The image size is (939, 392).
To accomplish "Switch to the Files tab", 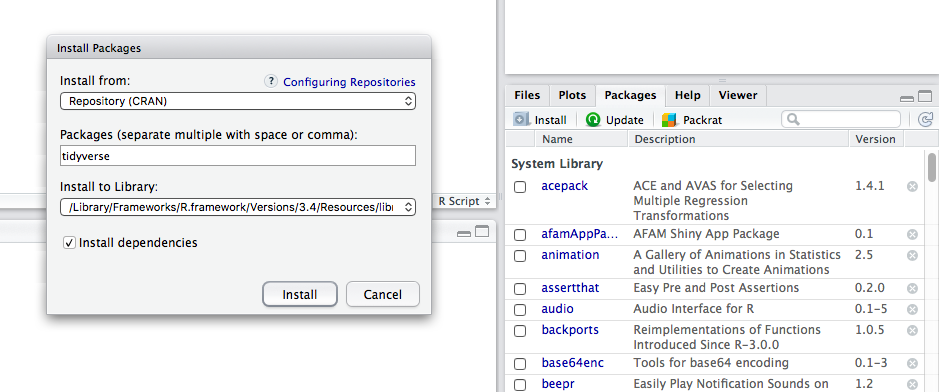I will [527, 95].
